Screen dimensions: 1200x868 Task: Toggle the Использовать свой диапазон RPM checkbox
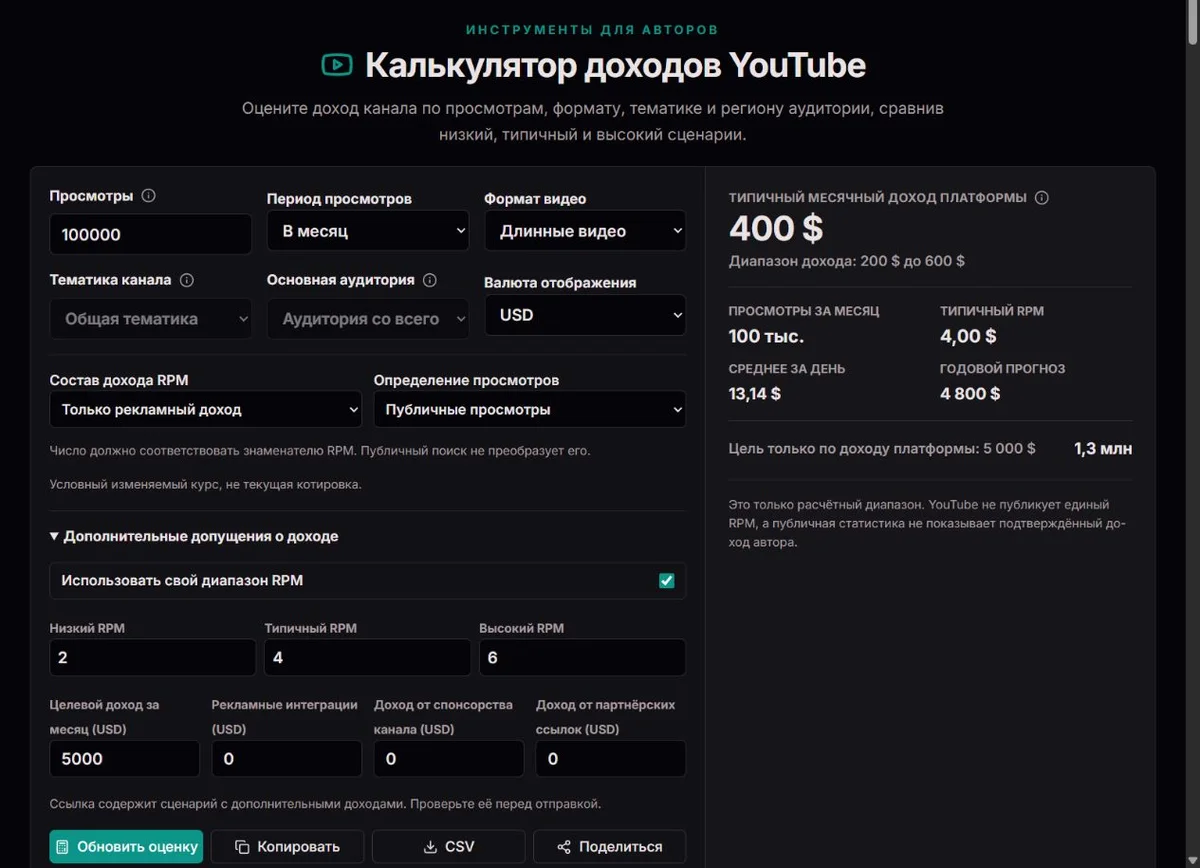point(667,581)
